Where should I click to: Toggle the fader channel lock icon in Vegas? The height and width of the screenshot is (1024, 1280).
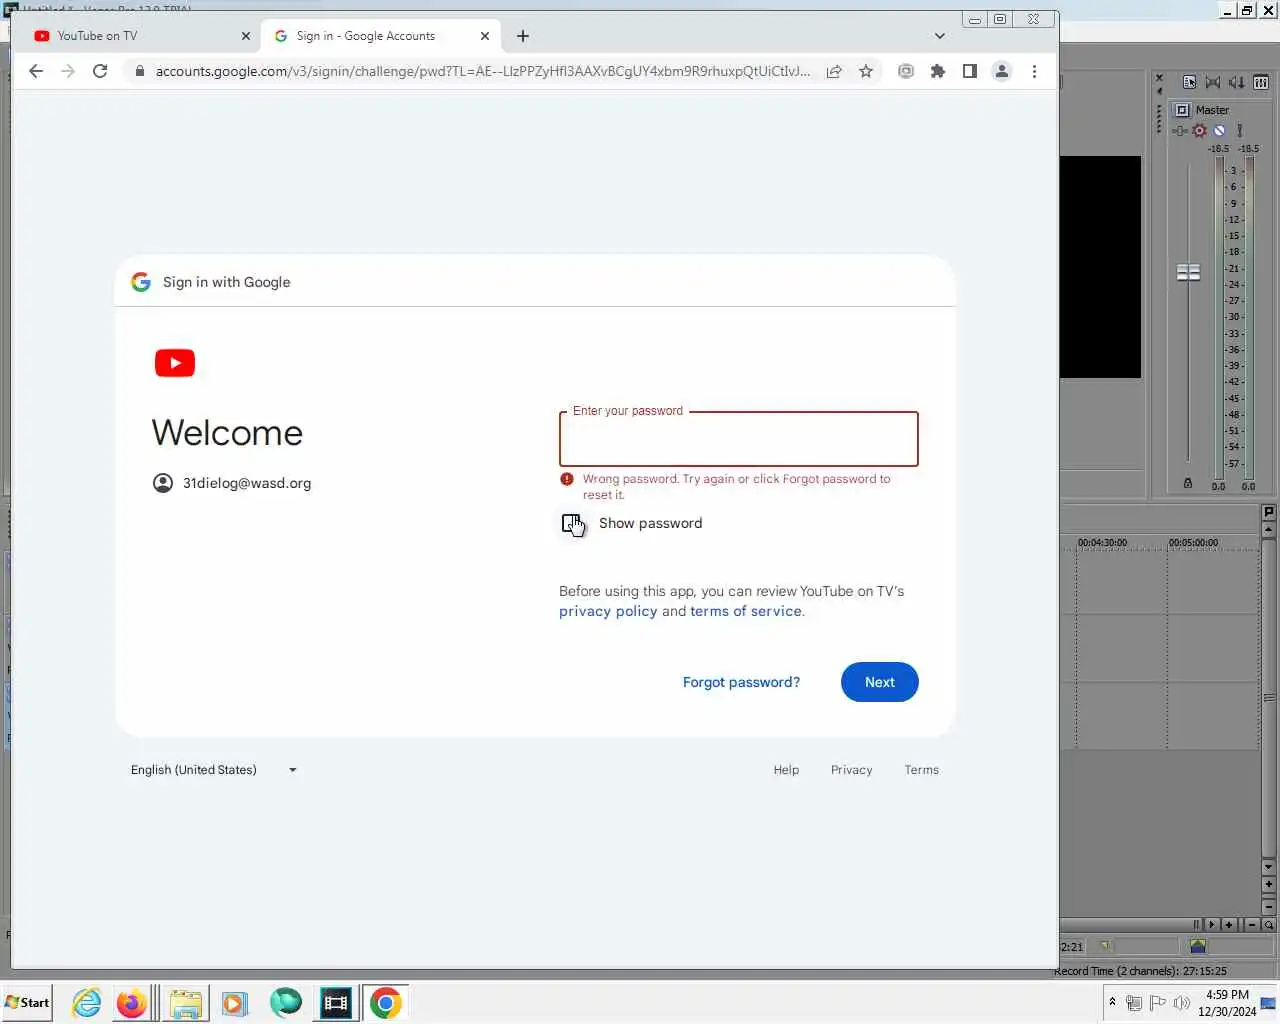(1188, 483)
